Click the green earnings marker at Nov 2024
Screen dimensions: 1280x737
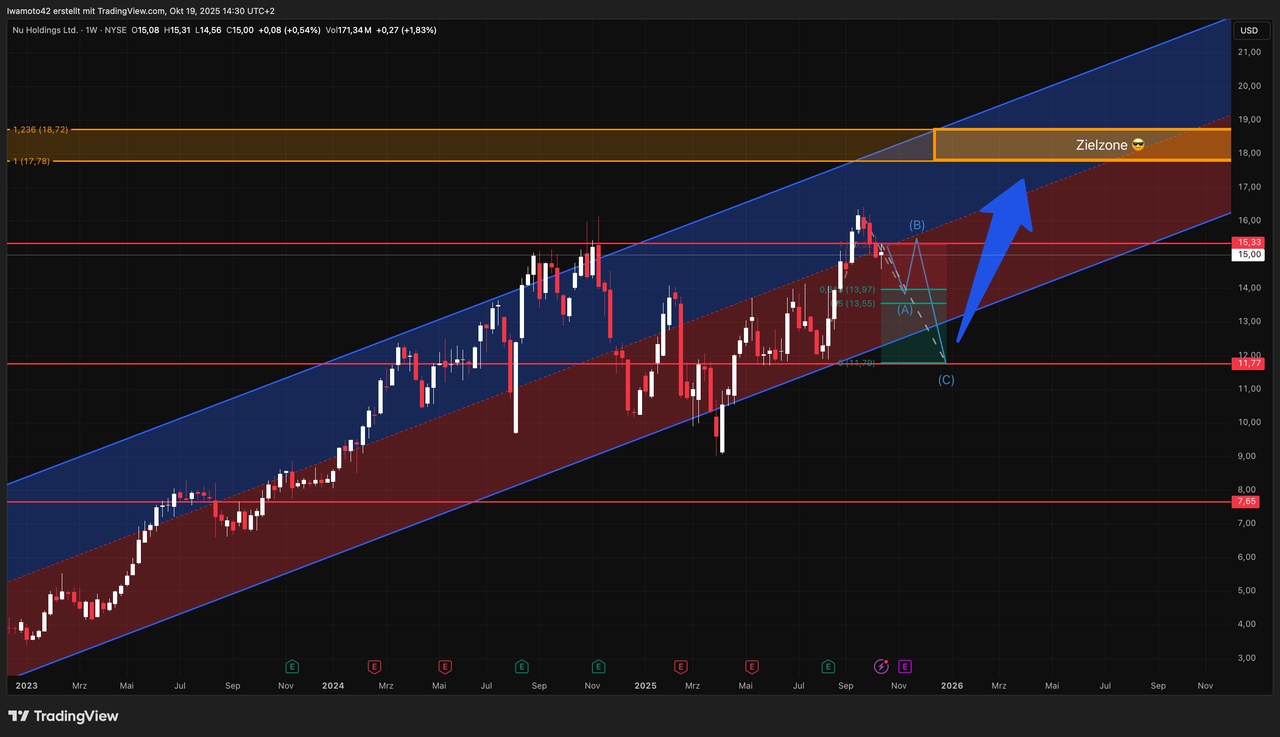tap(598, 666)
